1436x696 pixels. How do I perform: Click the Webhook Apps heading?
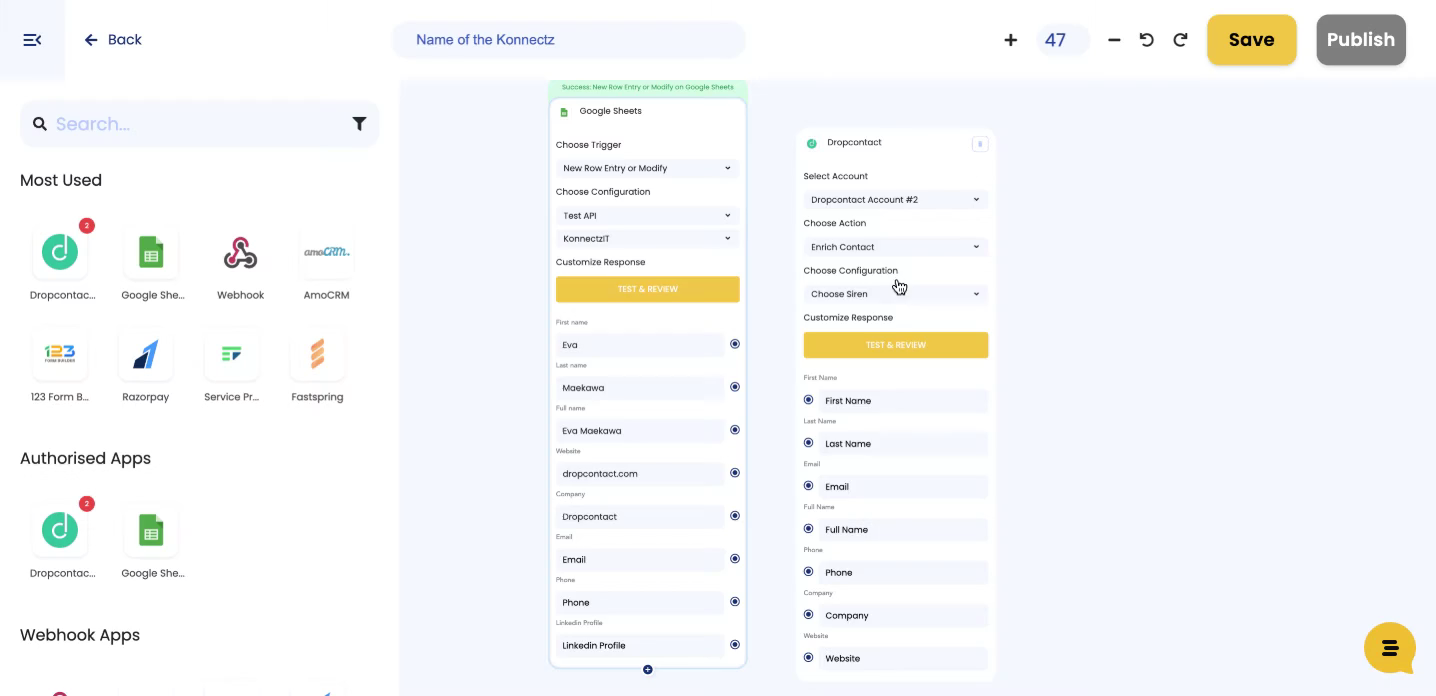tap(80, 636)
